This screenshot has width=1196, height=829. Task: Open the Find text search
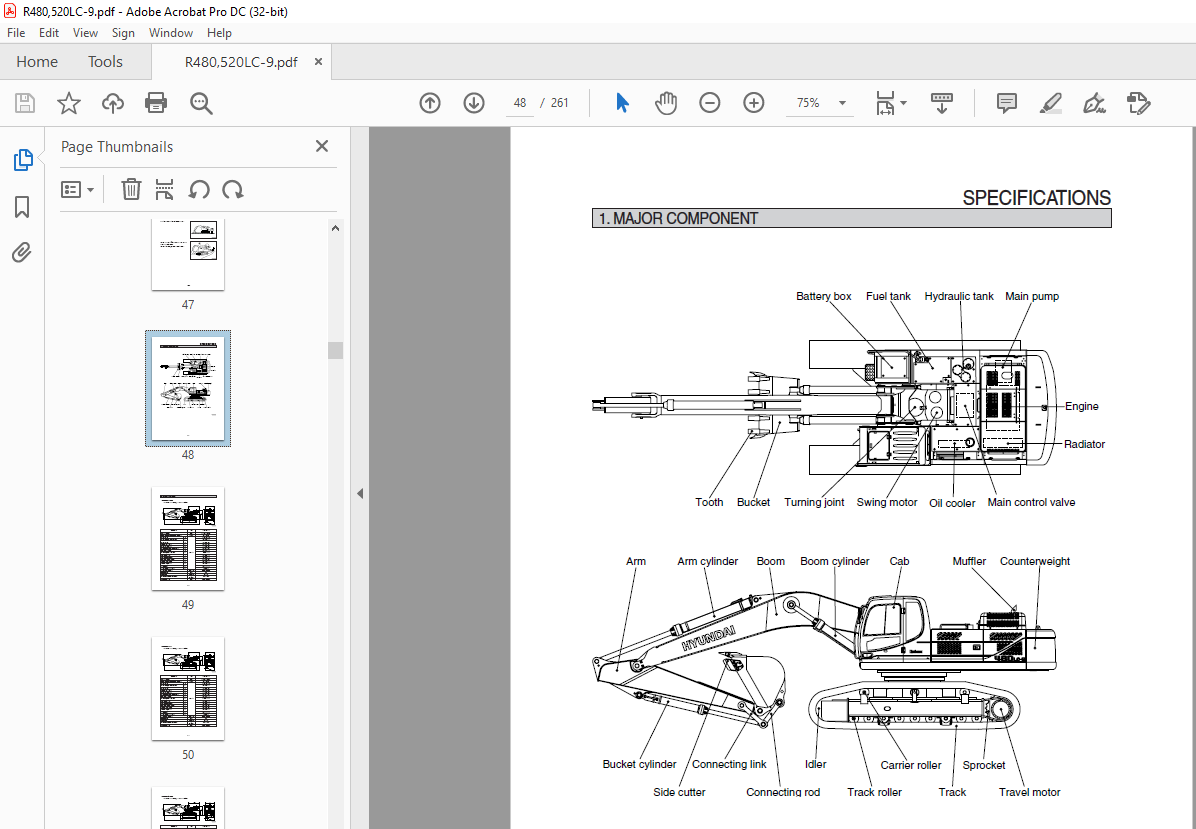pyautogui.click(x=201, y=103)
